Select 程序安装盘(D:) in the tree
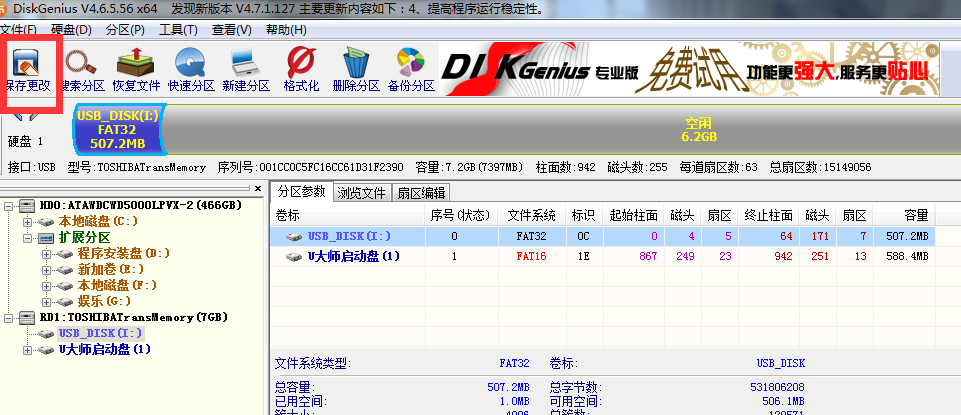 (124, 253)
